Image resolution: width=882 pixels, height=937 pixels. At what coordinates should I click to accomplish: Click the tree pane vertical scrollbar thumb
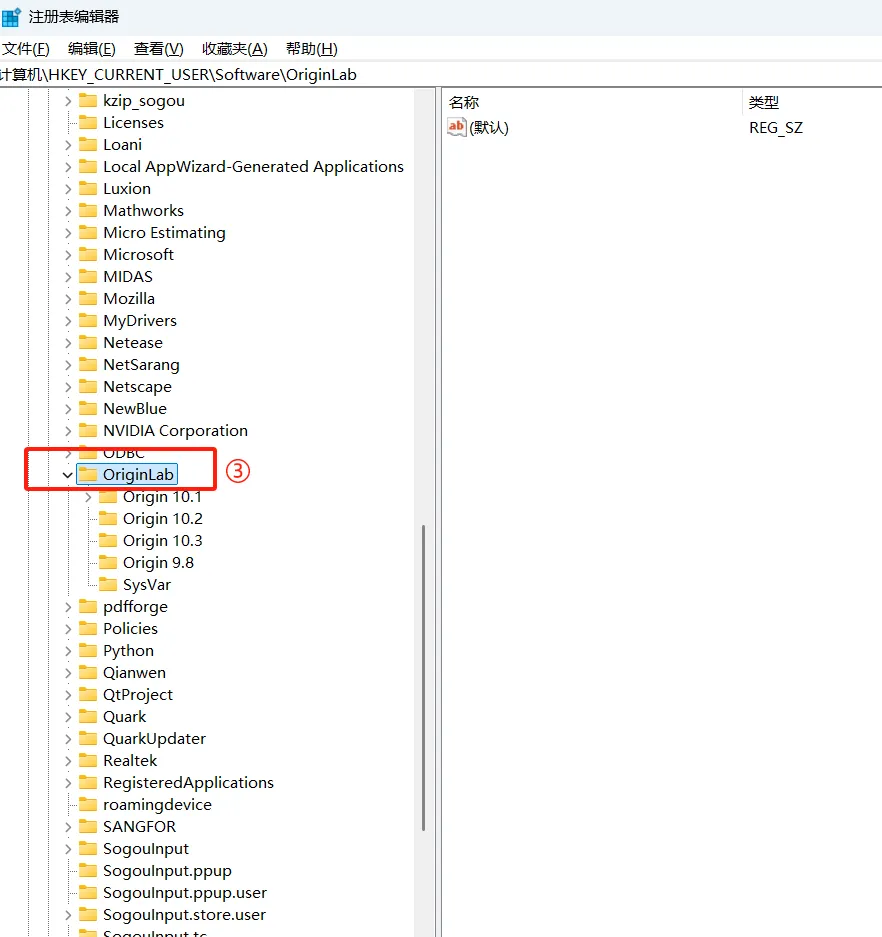click(424, 678)
